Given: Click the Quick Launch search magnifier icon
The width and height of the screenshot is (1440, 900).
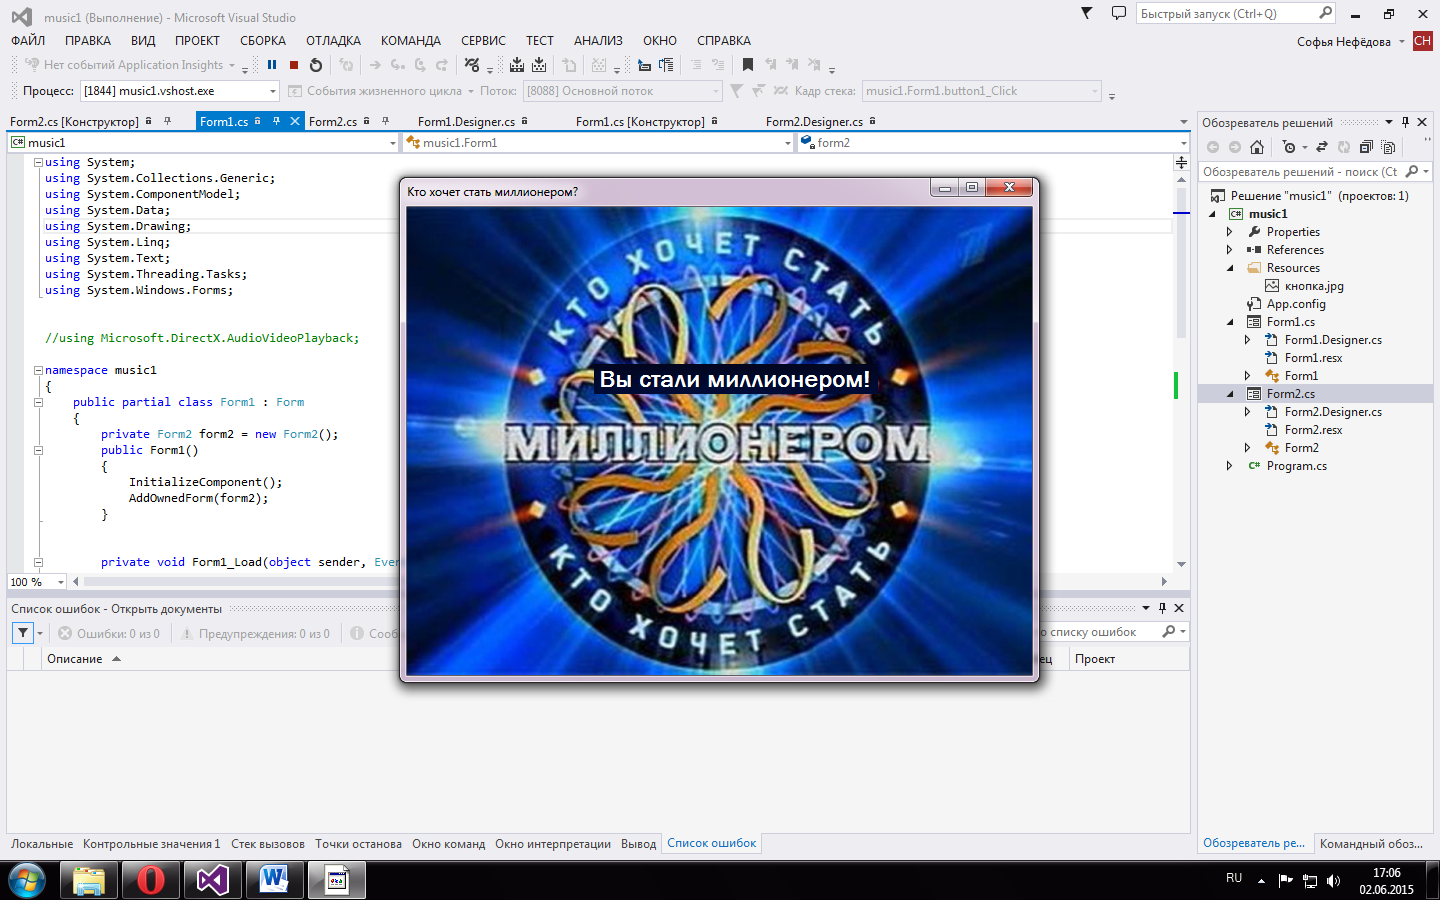Looking at the screenshot, I should point(1325,13).
